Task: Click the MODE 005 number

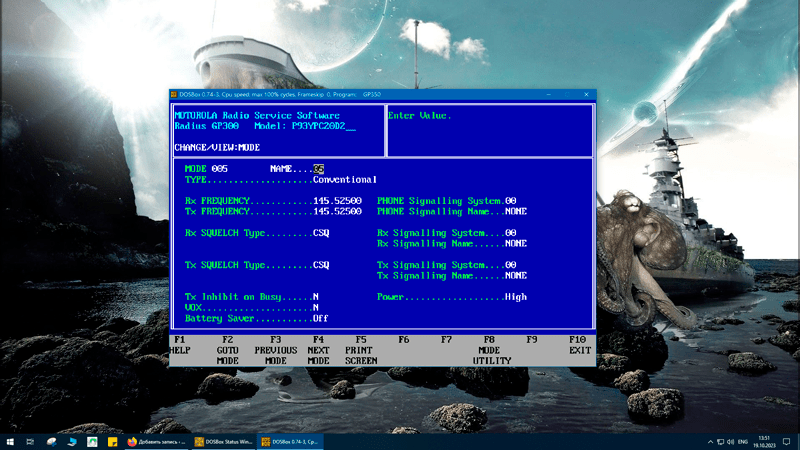Action: [x=219, y=169]
